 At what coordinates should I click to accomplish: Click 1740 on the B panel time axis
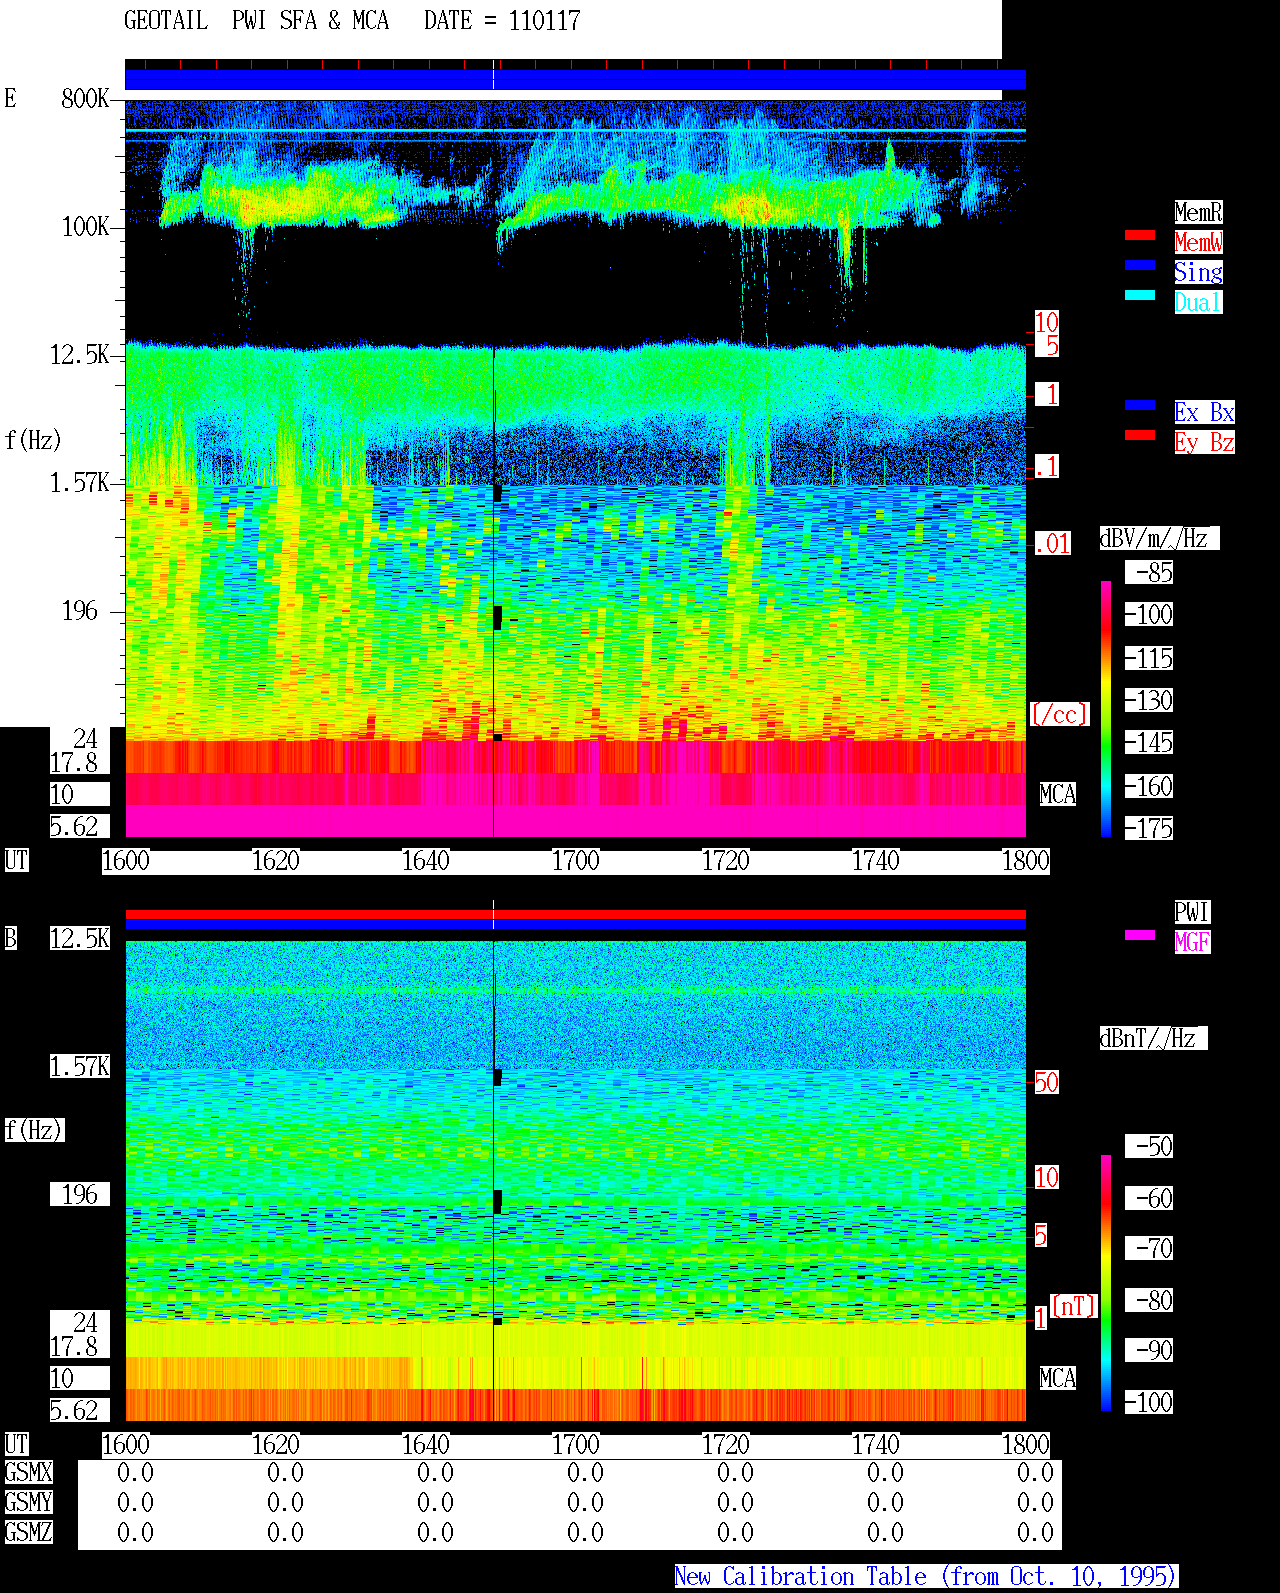tap(876, 1444)
